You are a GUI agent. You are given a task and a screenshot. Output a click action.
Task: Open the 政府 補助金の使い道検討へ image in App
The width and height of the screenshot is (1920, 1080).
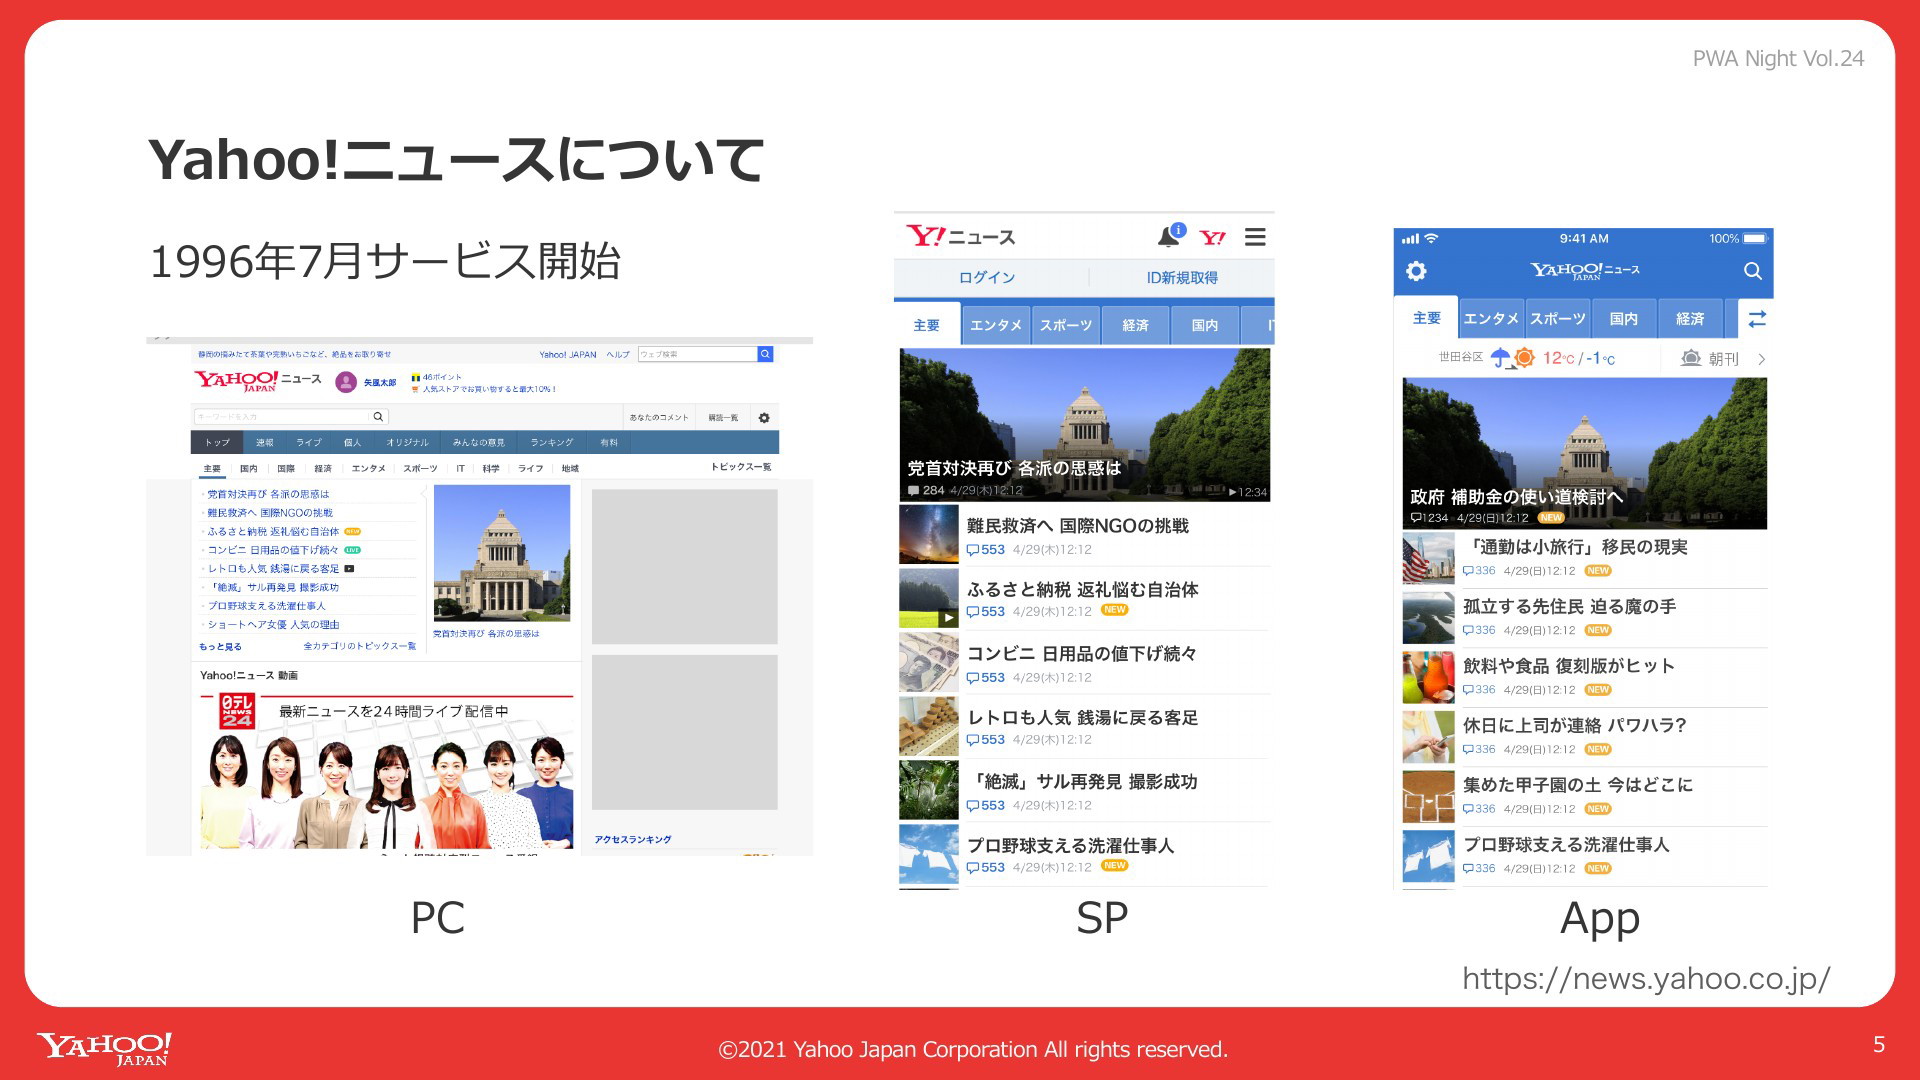(1585, 453)
